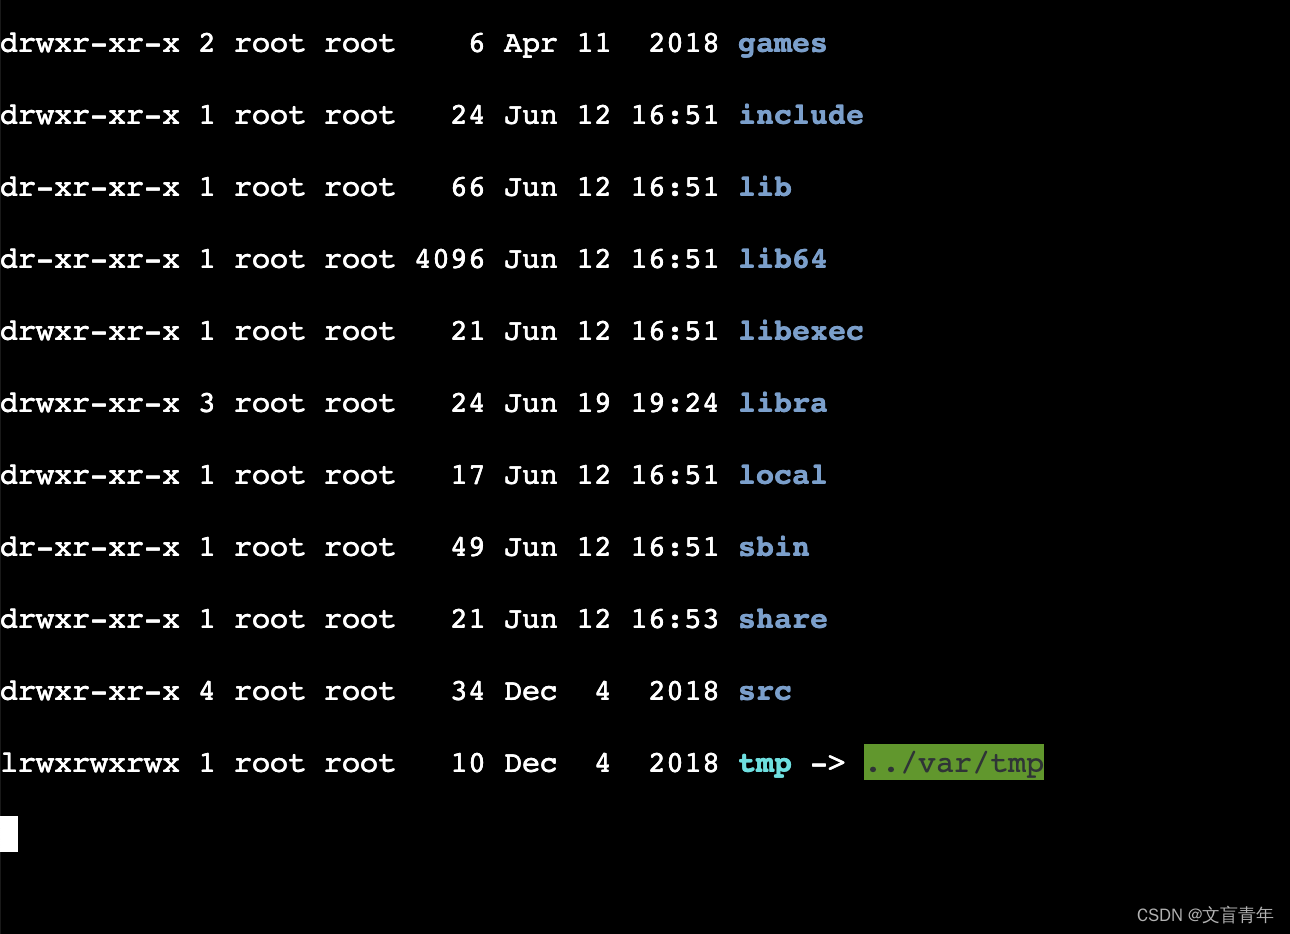Click the 2018 year in tmp row

click(x=684, y=763)
